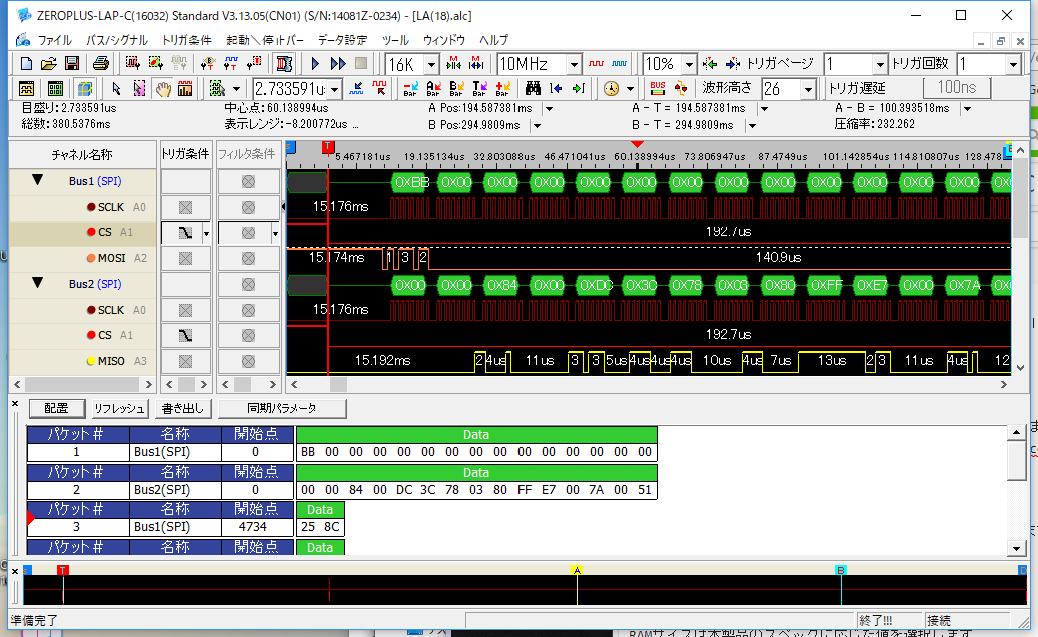The image size is (1038, 637).
Task: Toggle the falling-edge trigger on Bus2 CS
Action: pos(185,336)
